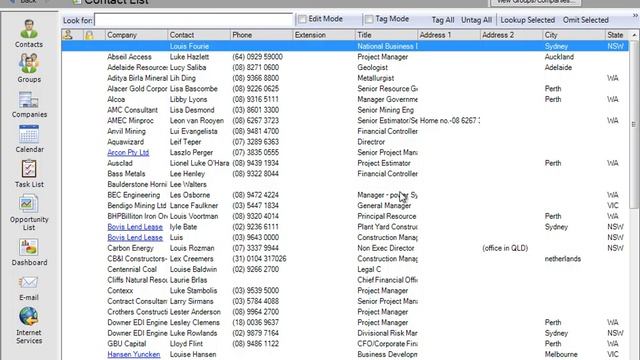Select the Bass Metals company cell

[127, 174]
